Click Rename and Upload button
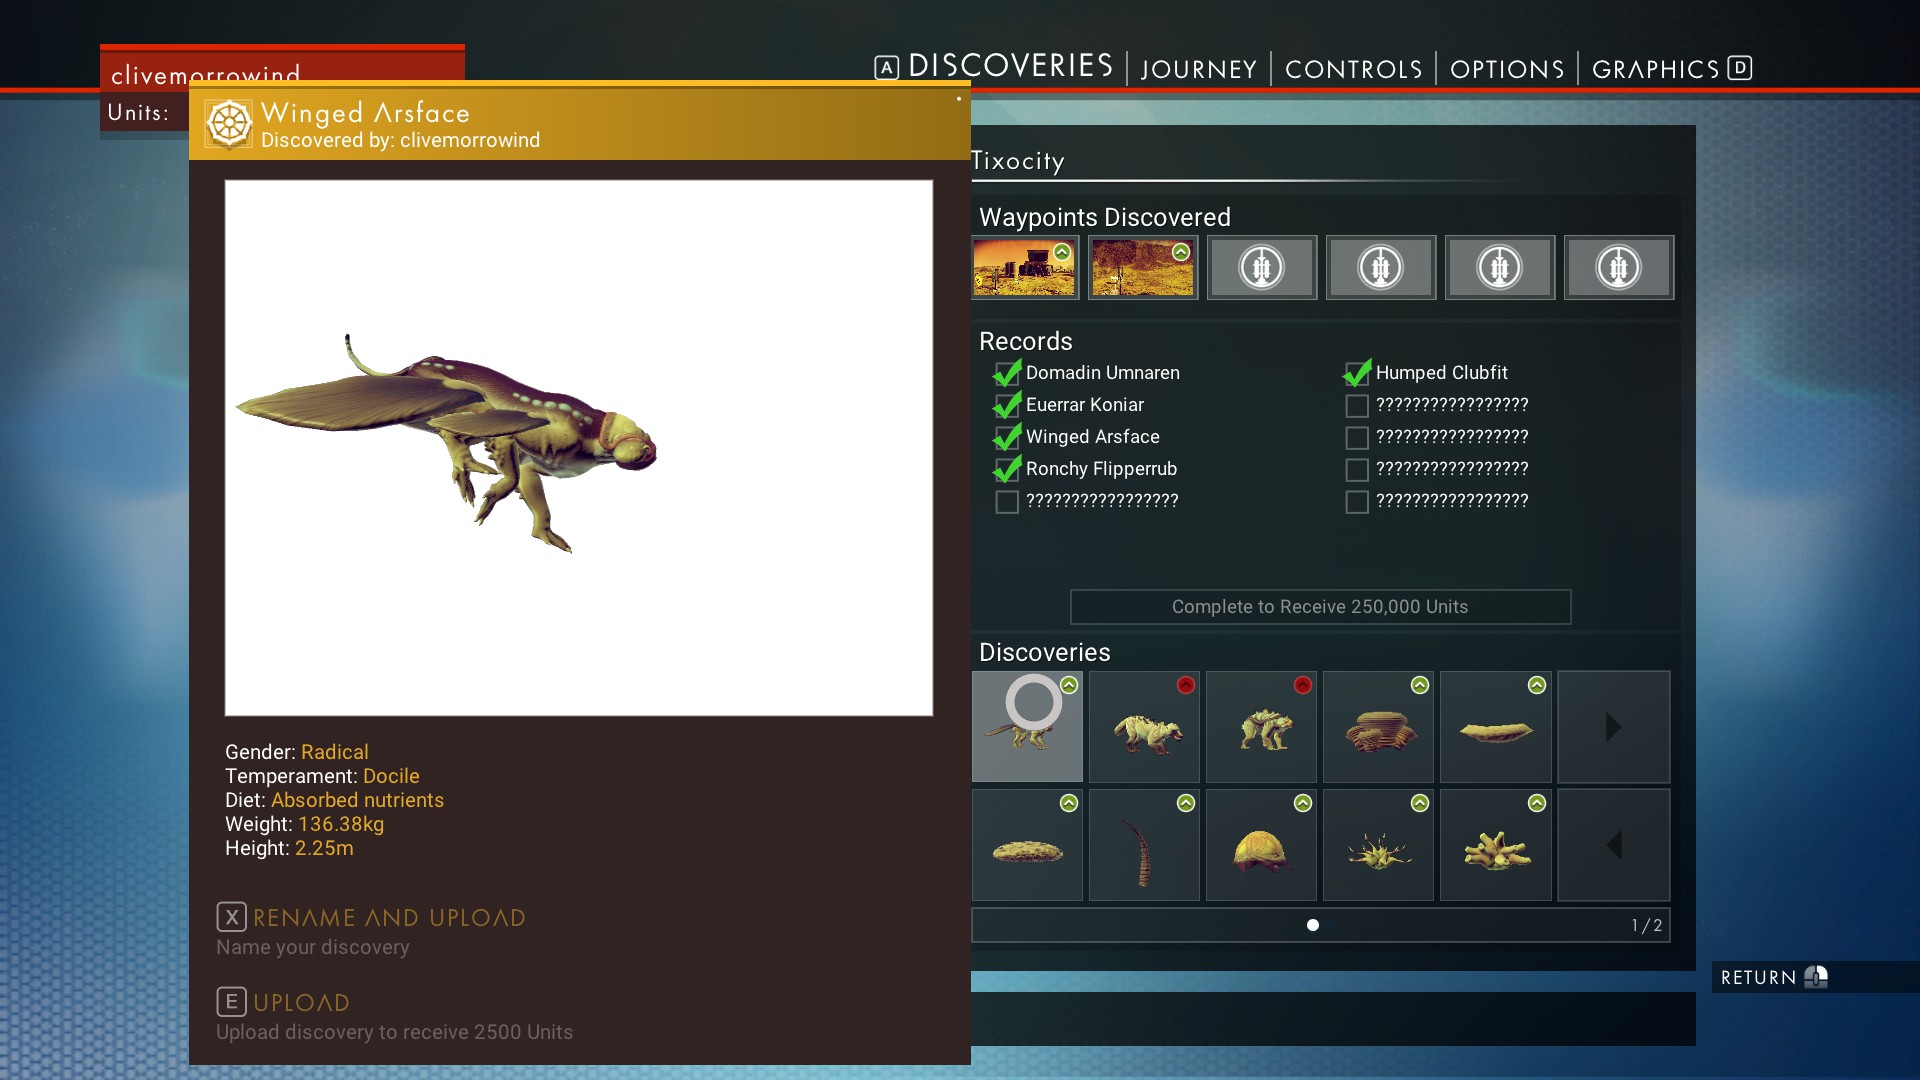 pyautogui.click(x=388, y=918)
